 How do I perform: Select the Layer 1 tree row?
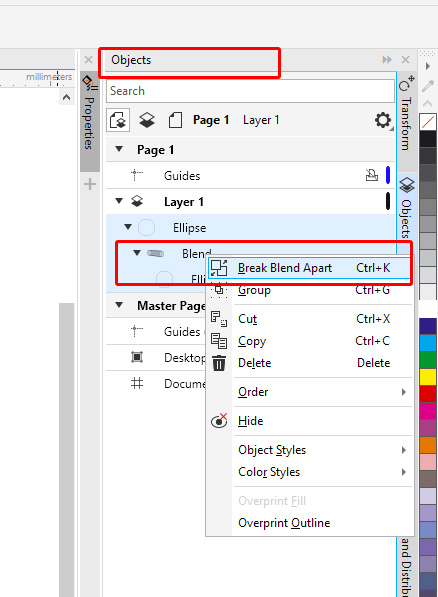251,201
